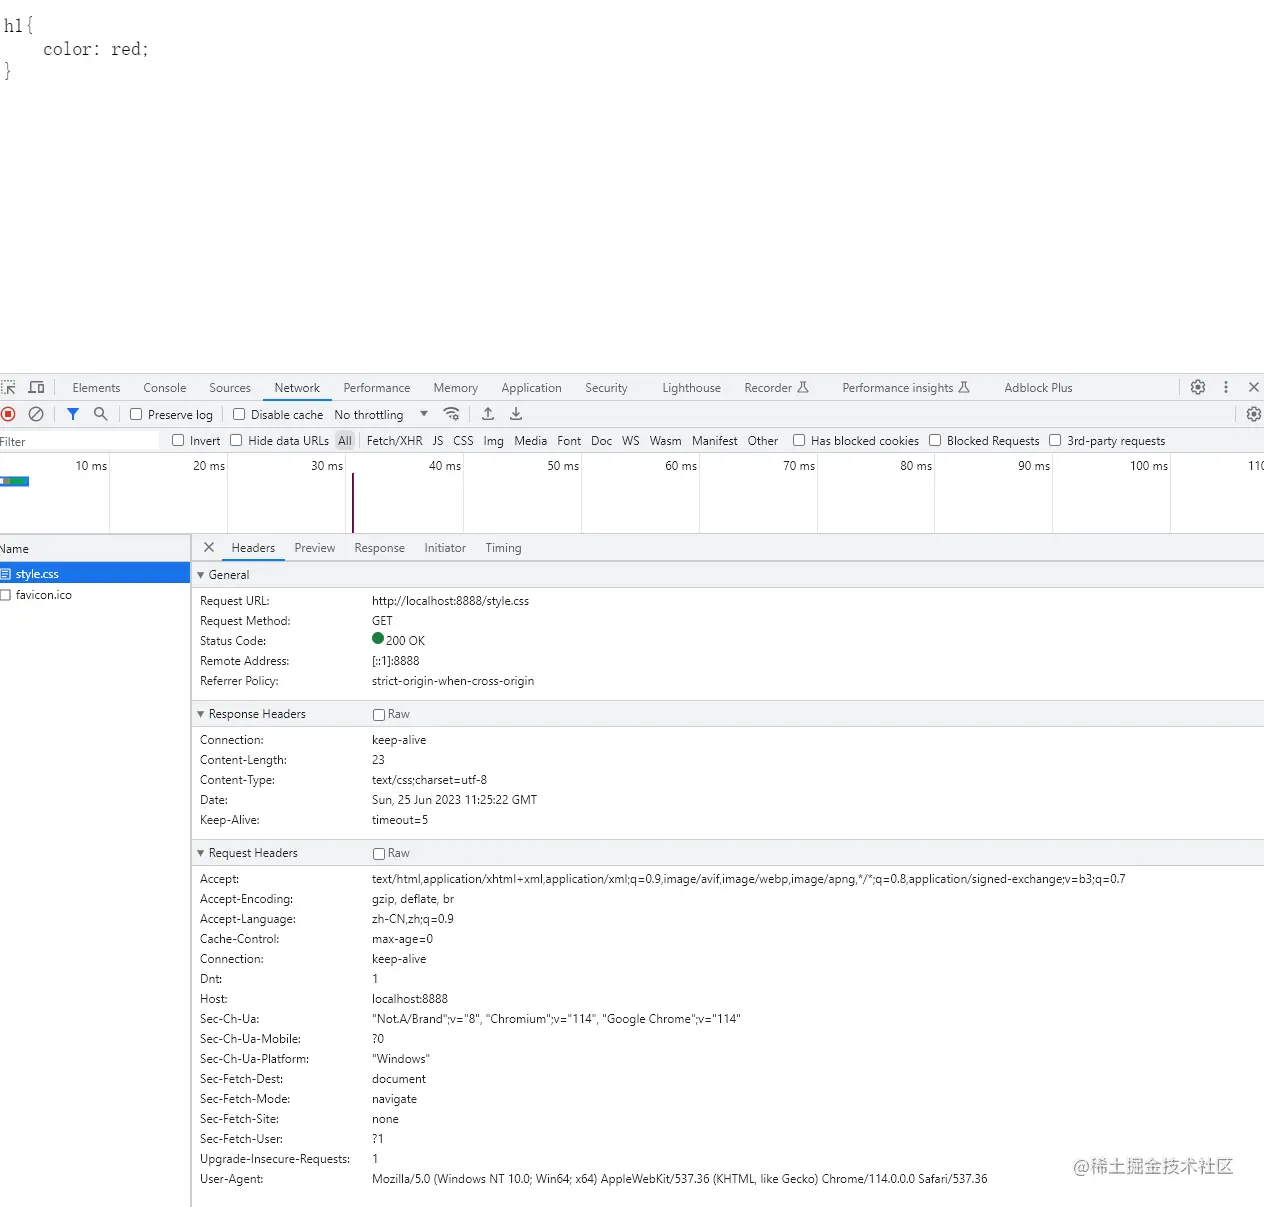Screen dimensions: 1264x1207
Task: Select the All filter type
Action: coord(345,441)
